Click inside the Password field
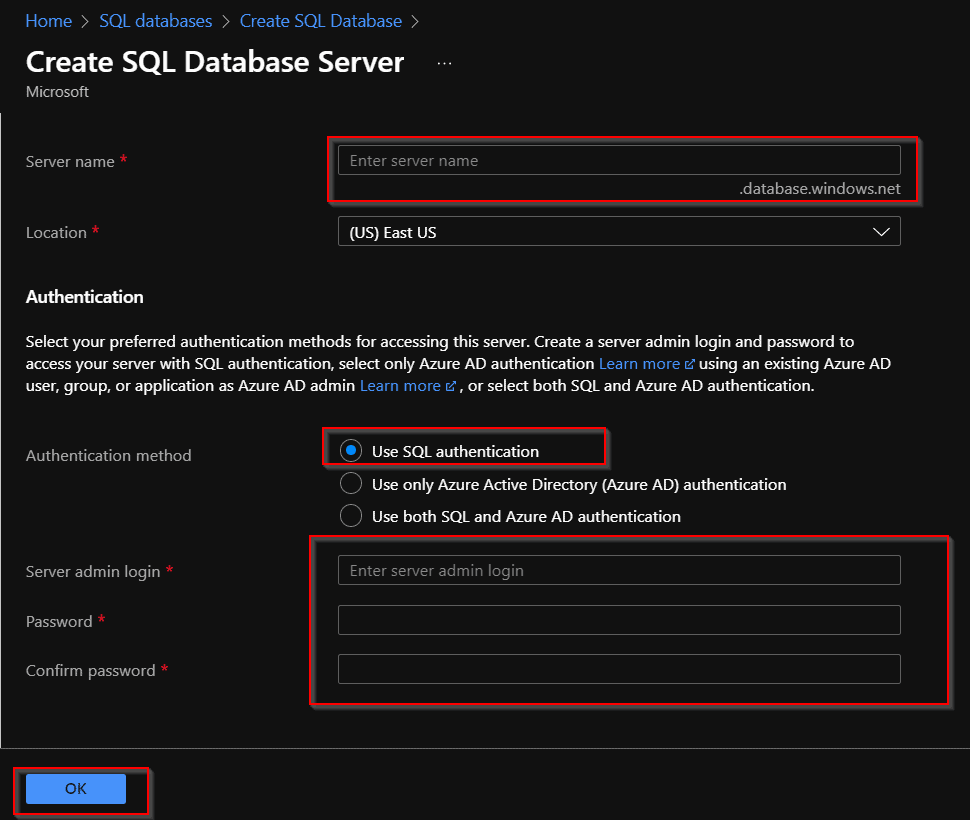970x820 pixels. point(618,620)
